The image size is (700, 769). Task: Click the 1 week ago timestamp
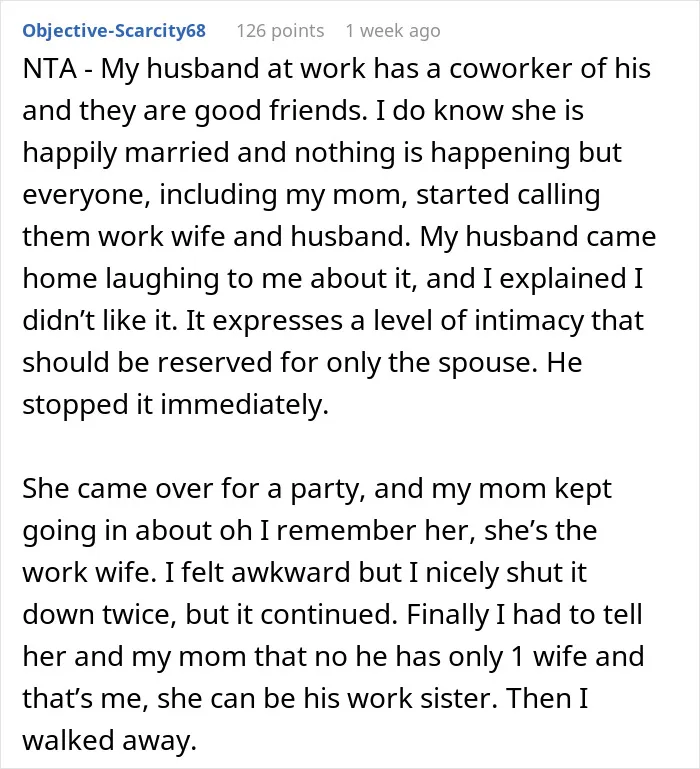(x=393, y=31)
